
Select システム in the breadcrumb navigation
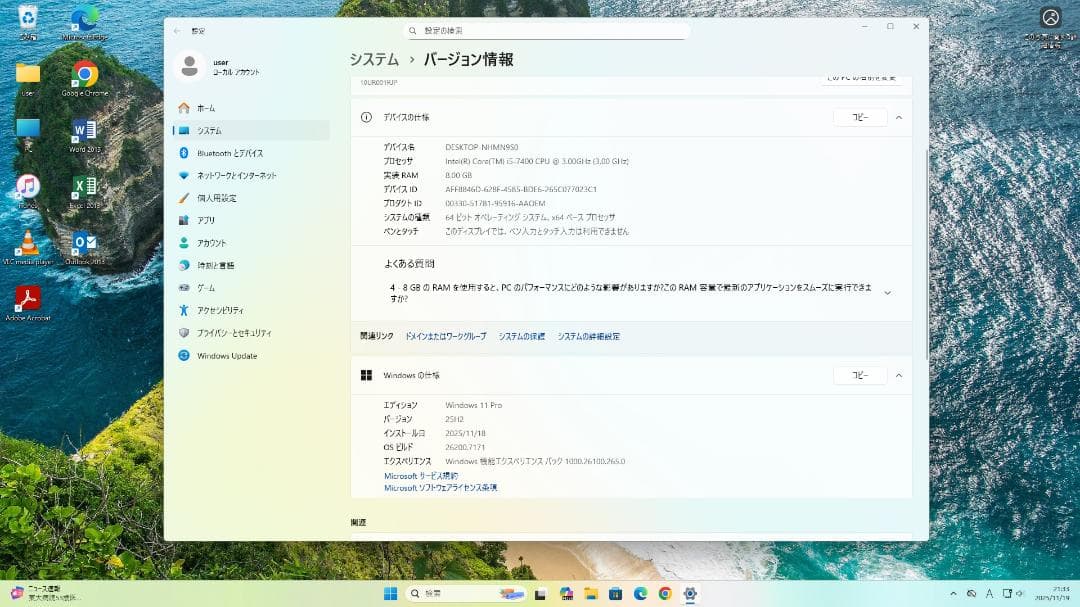point(371,59)
